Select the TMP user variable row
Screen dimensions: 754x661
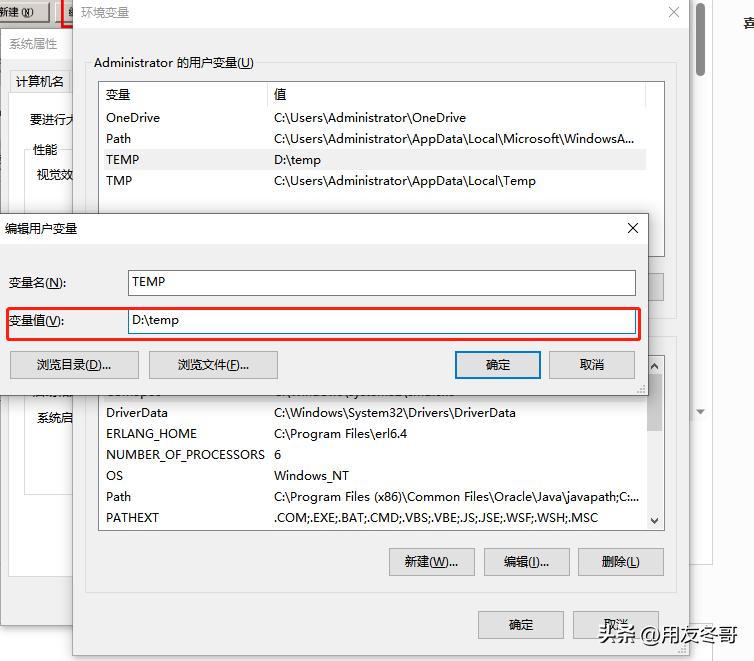pyautogui.click(x=375, y=181)
